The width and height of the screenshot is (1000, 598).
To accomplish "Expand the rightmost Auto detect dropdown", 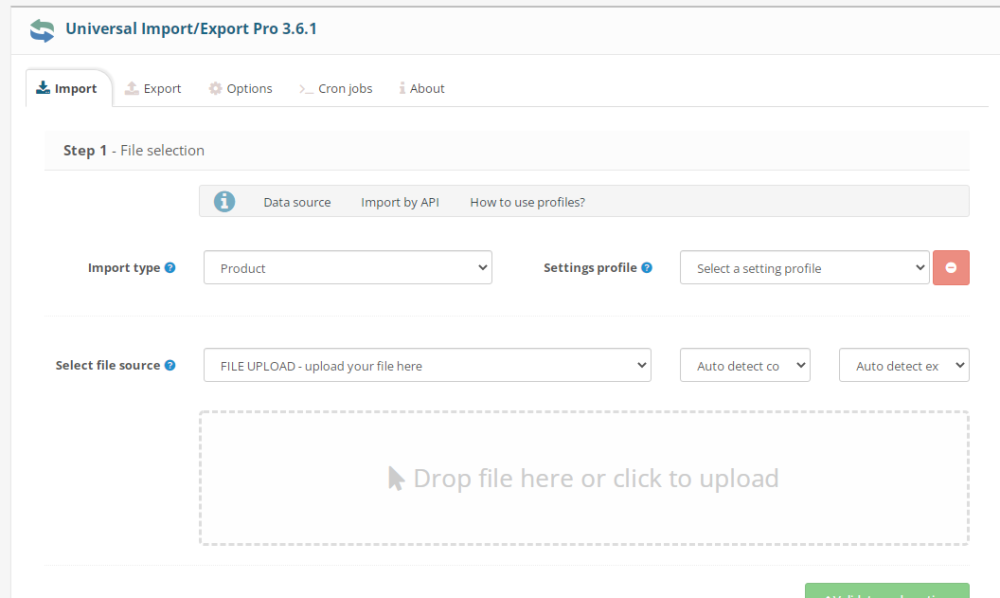I will tap(903, 366).
